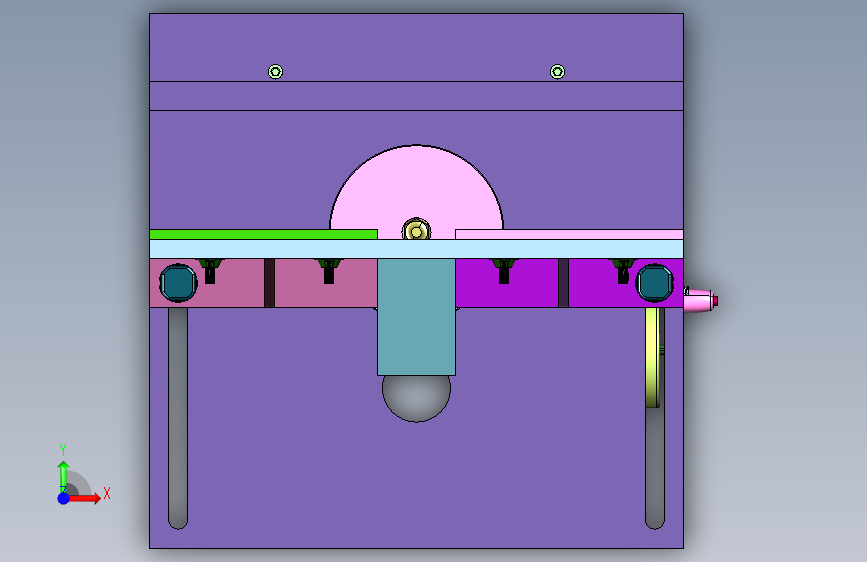Click the green Y axis arrow of the triad
This screenshot has width=867, height=562.
(63, 476)
